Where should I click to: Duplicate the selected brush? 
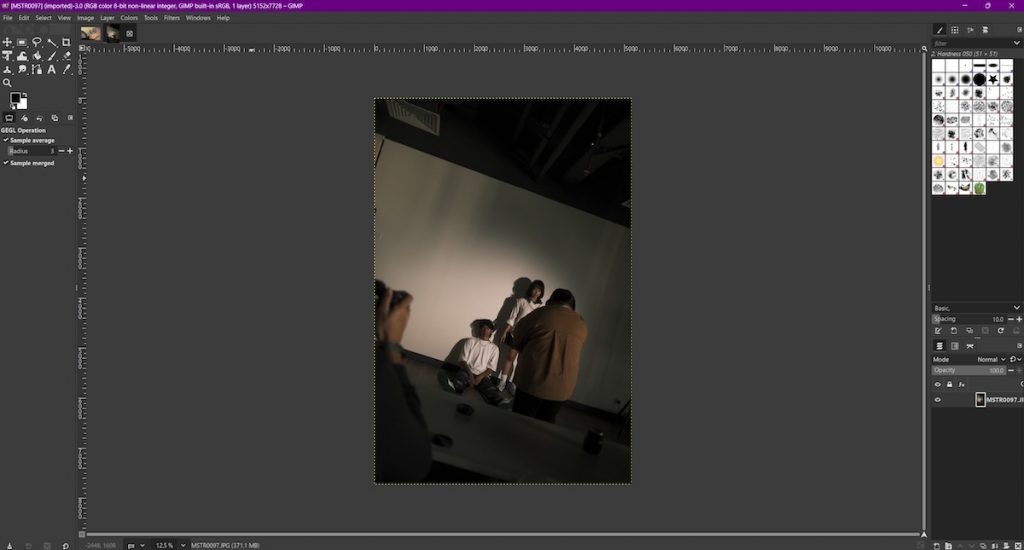tap(969, 331)
